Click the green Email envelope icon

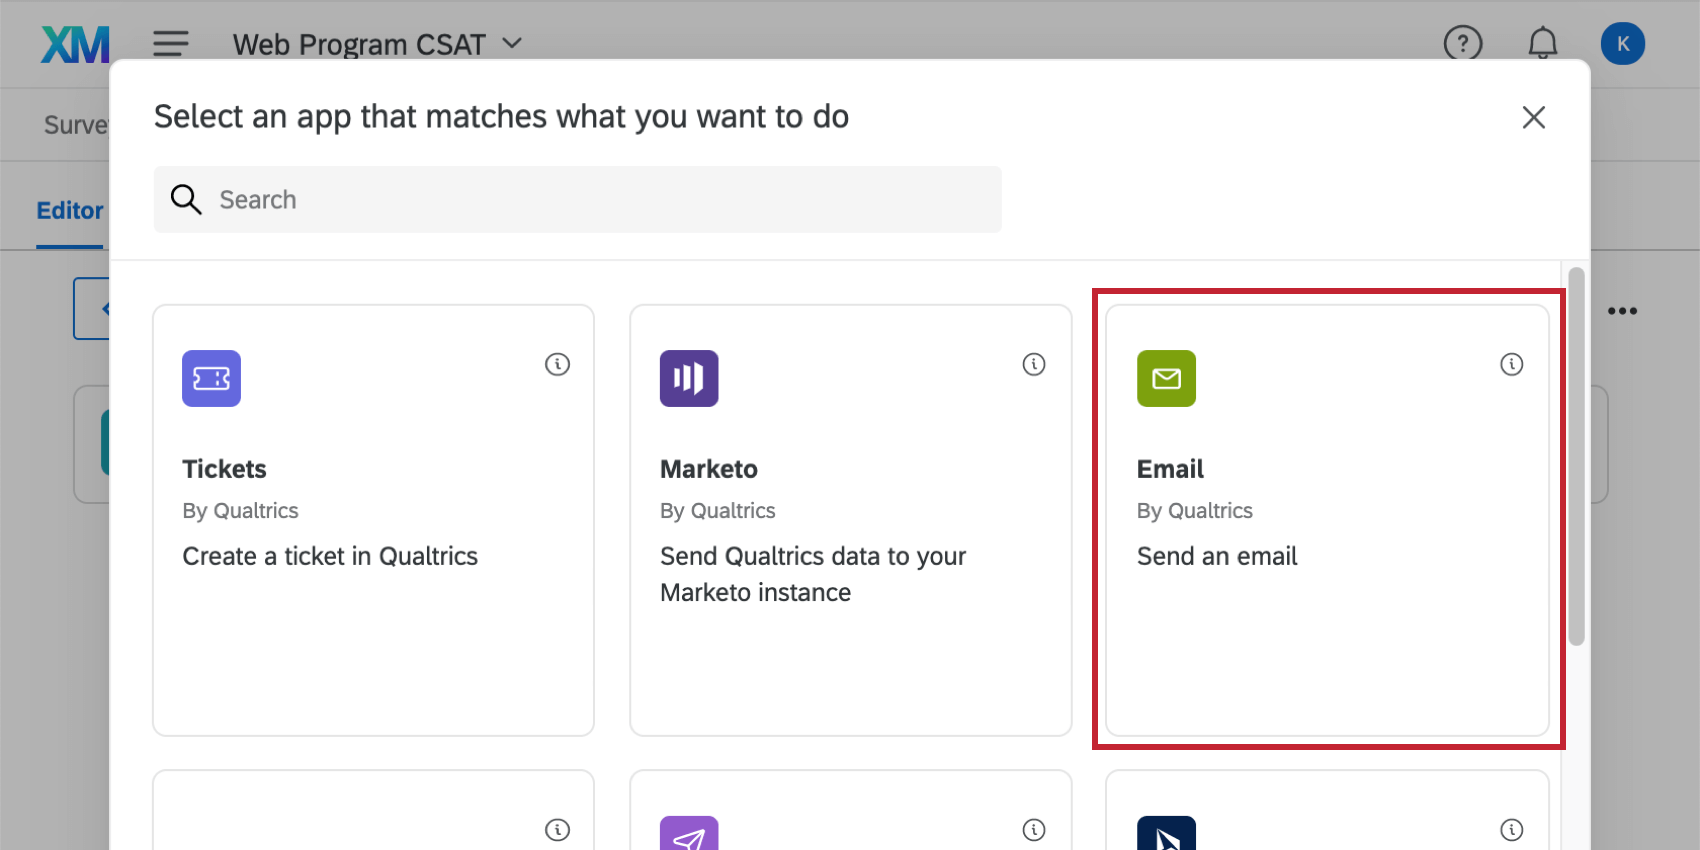coord(1166,378)
